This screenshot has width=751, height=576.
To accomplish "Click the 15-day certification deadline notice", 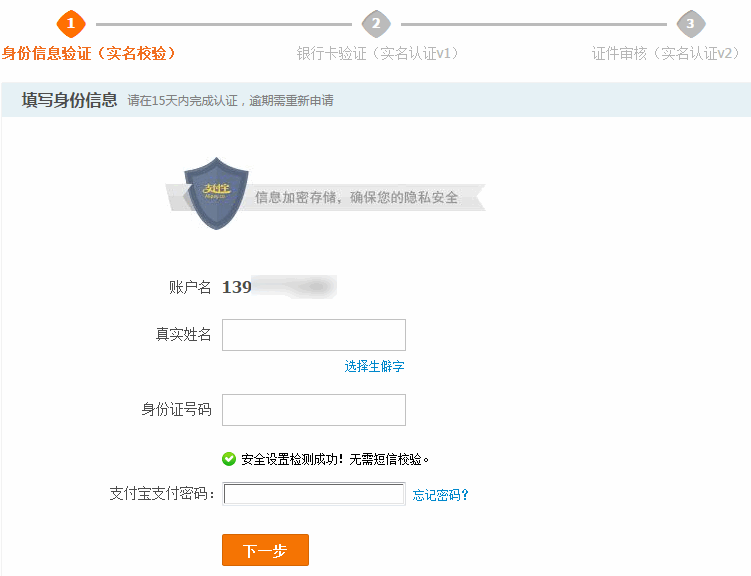I will (231, 101).
